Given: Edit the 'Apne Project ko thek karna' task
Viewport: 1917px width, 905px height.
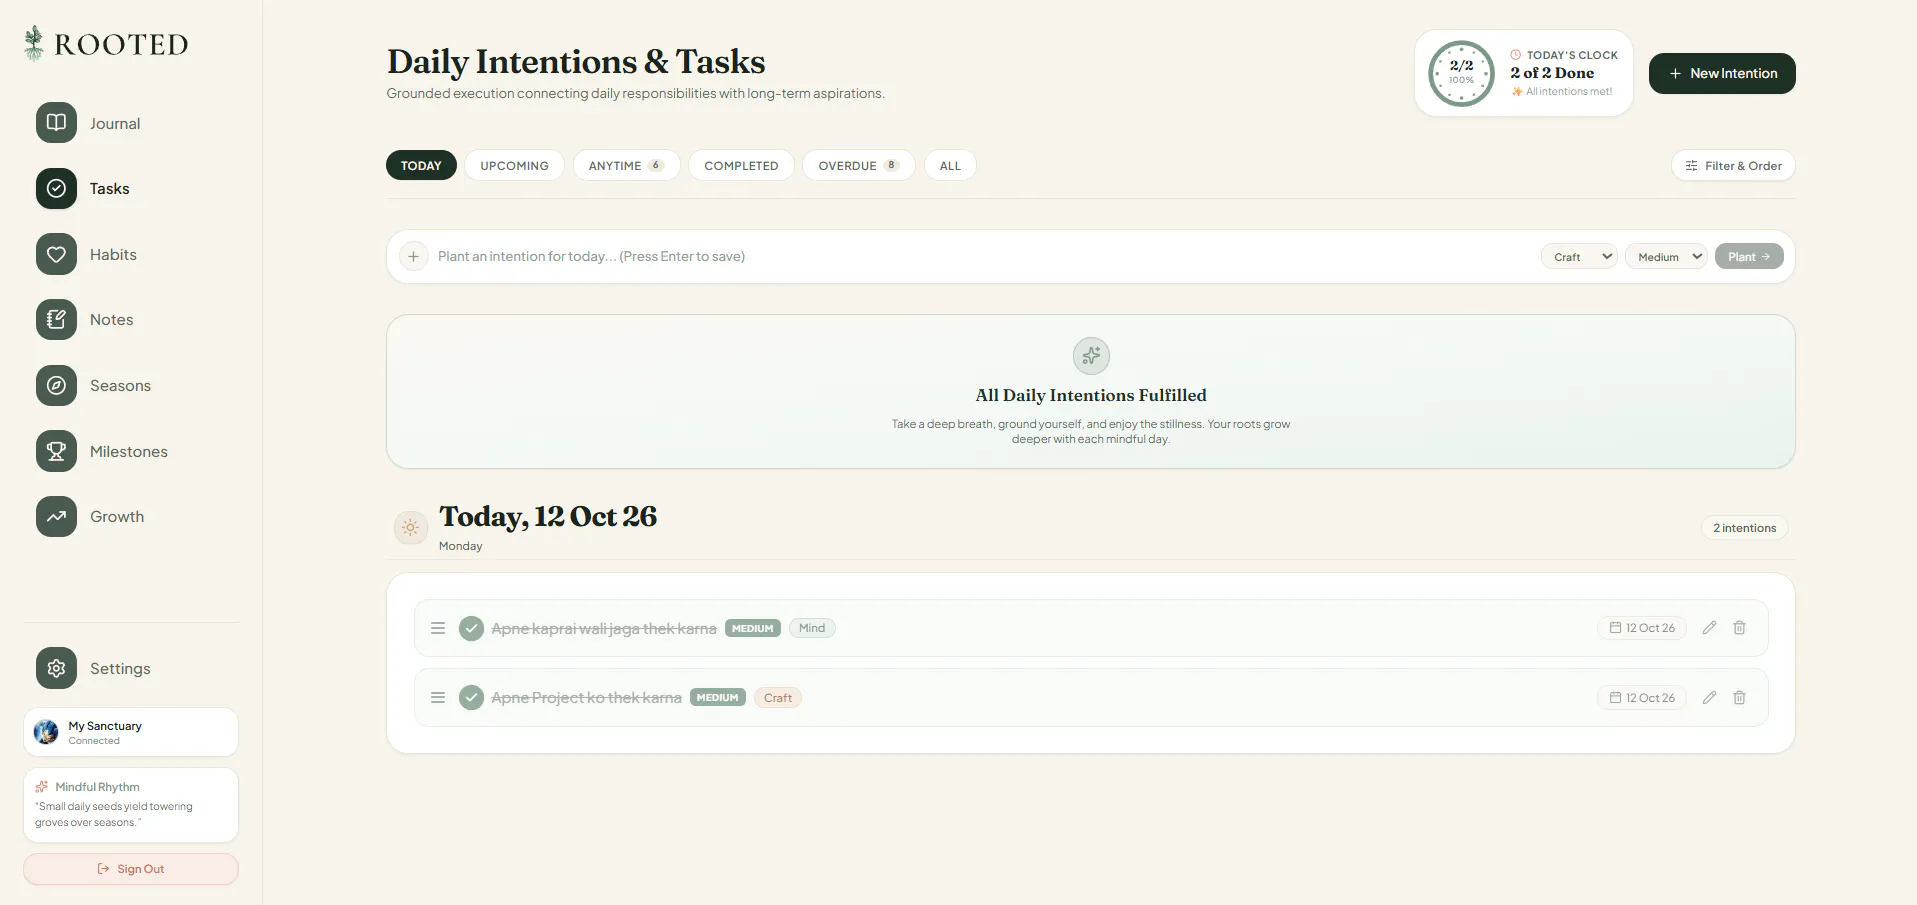Looking at the screenshot, I should pyautogui.click(x=1709, y=698).
